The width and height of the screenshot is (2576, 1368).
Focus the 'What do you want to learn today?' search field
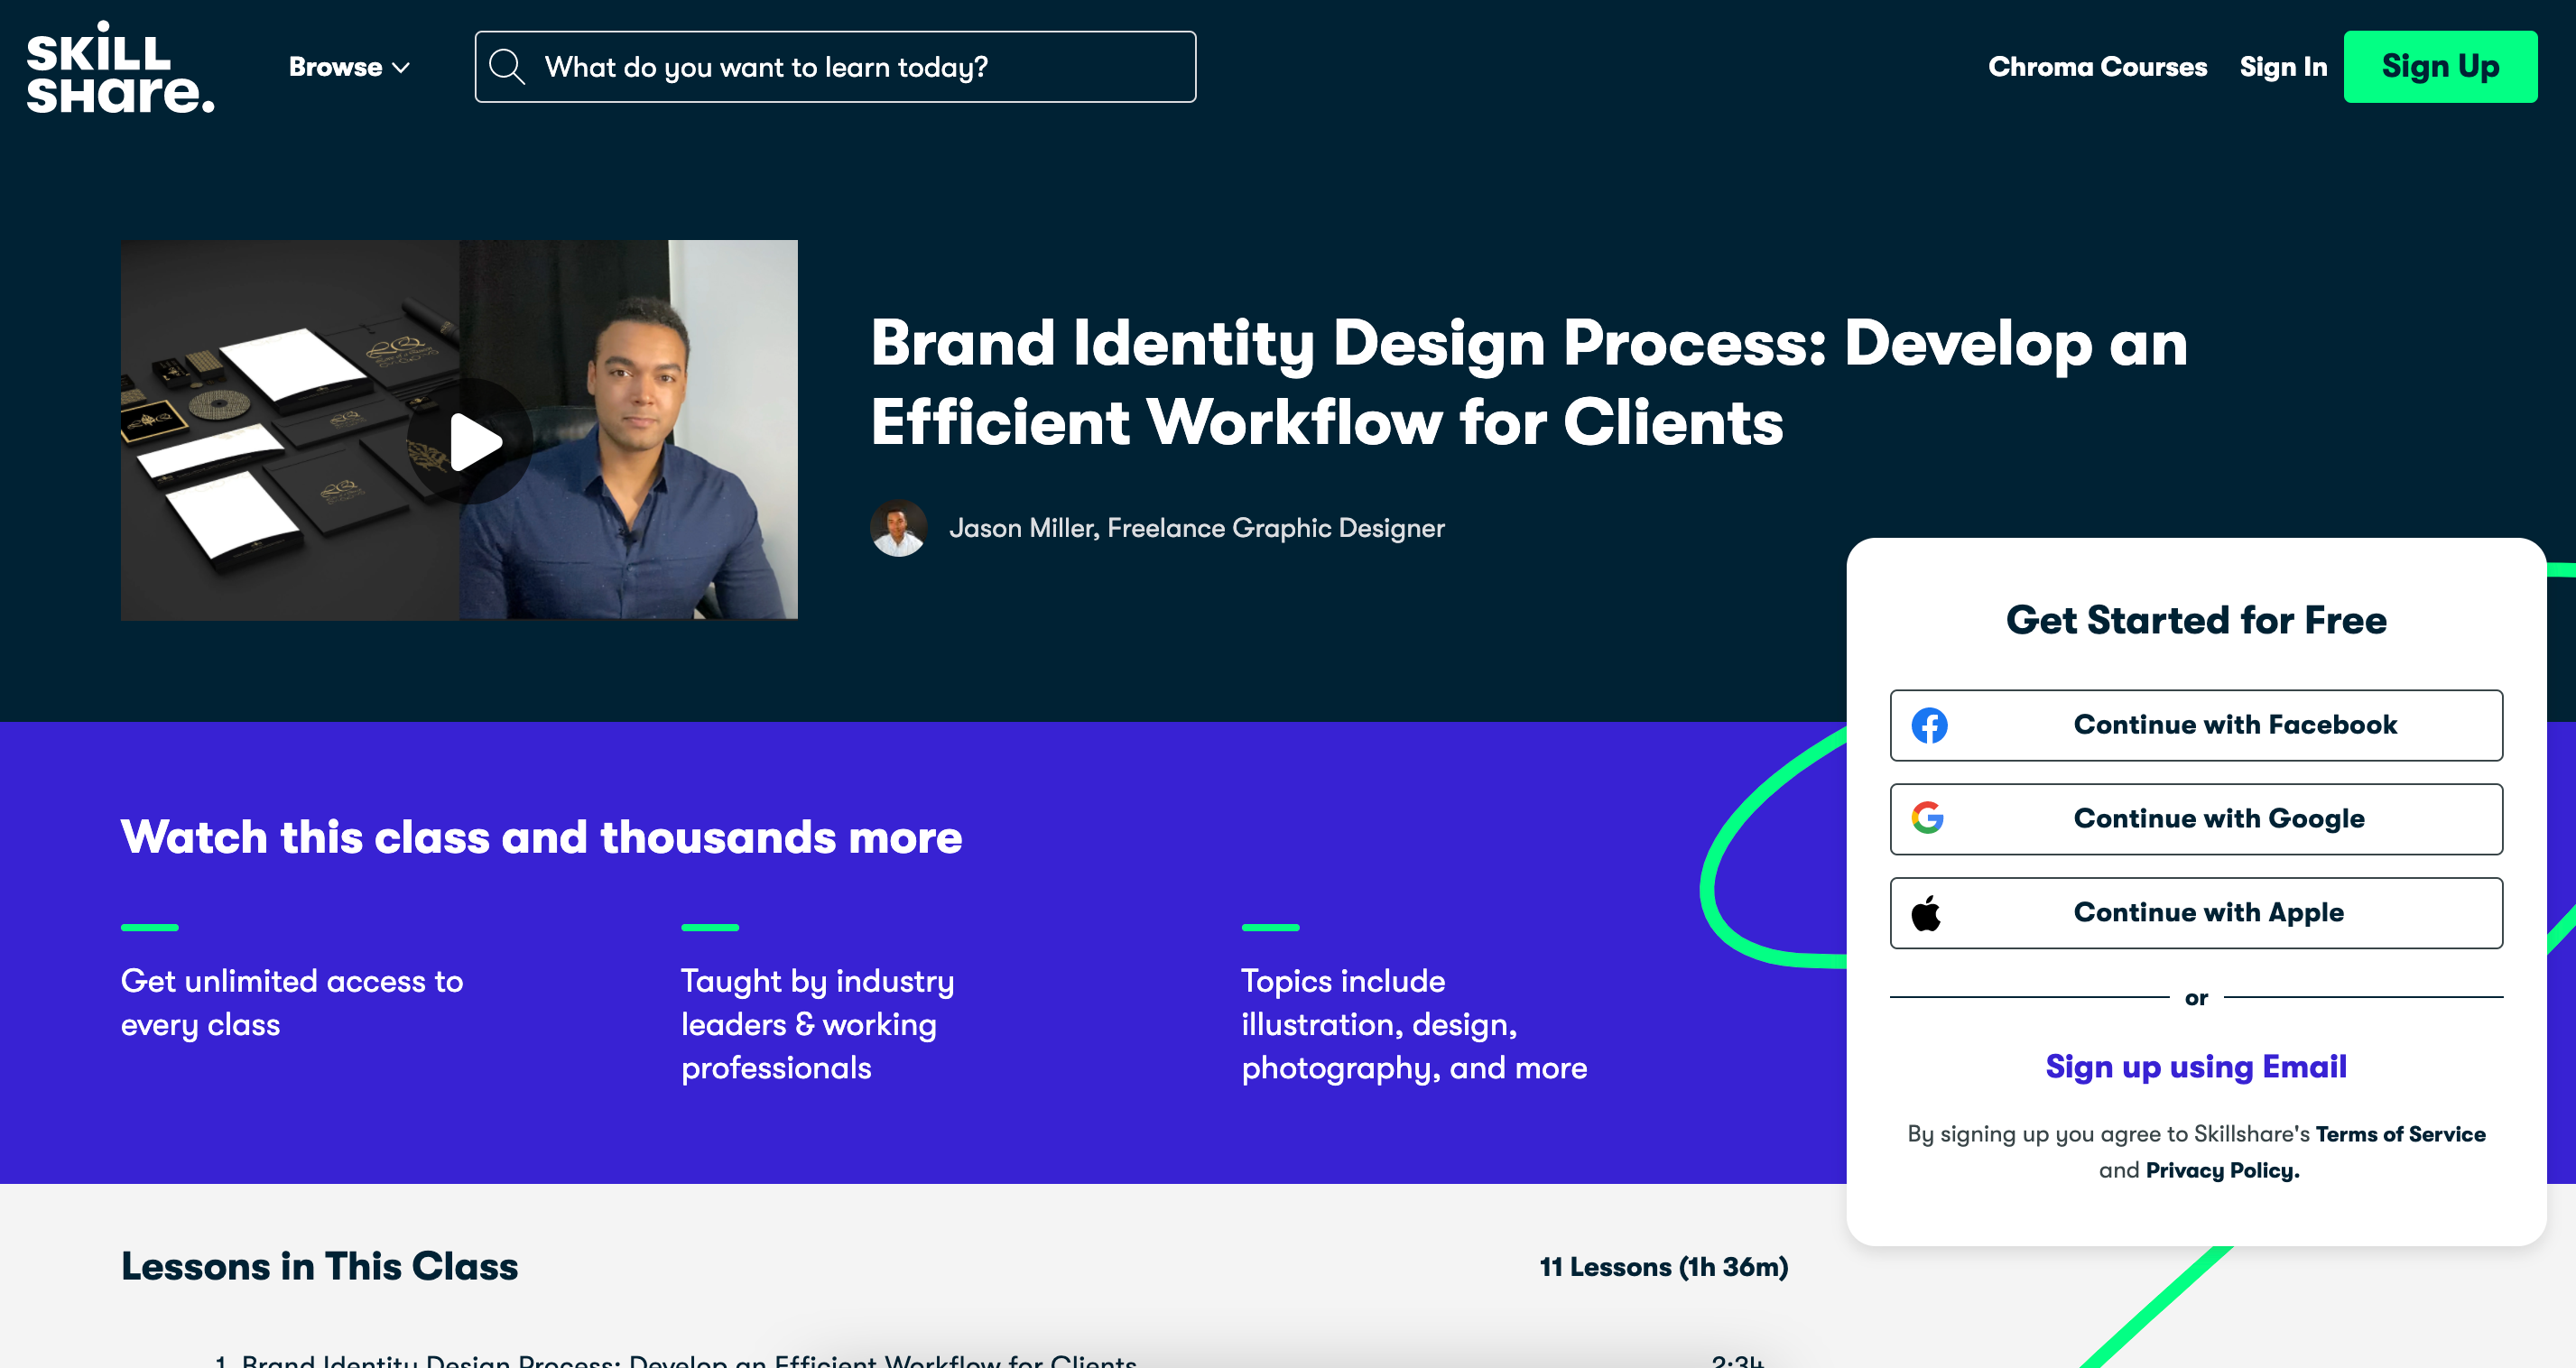pos(835,67)
